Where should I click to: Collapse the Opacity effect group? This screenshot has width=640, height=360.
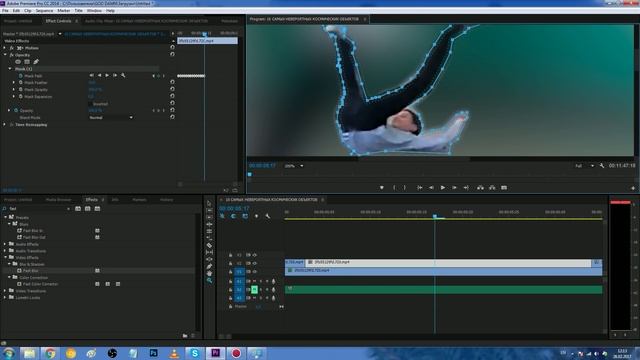[5, 55]
